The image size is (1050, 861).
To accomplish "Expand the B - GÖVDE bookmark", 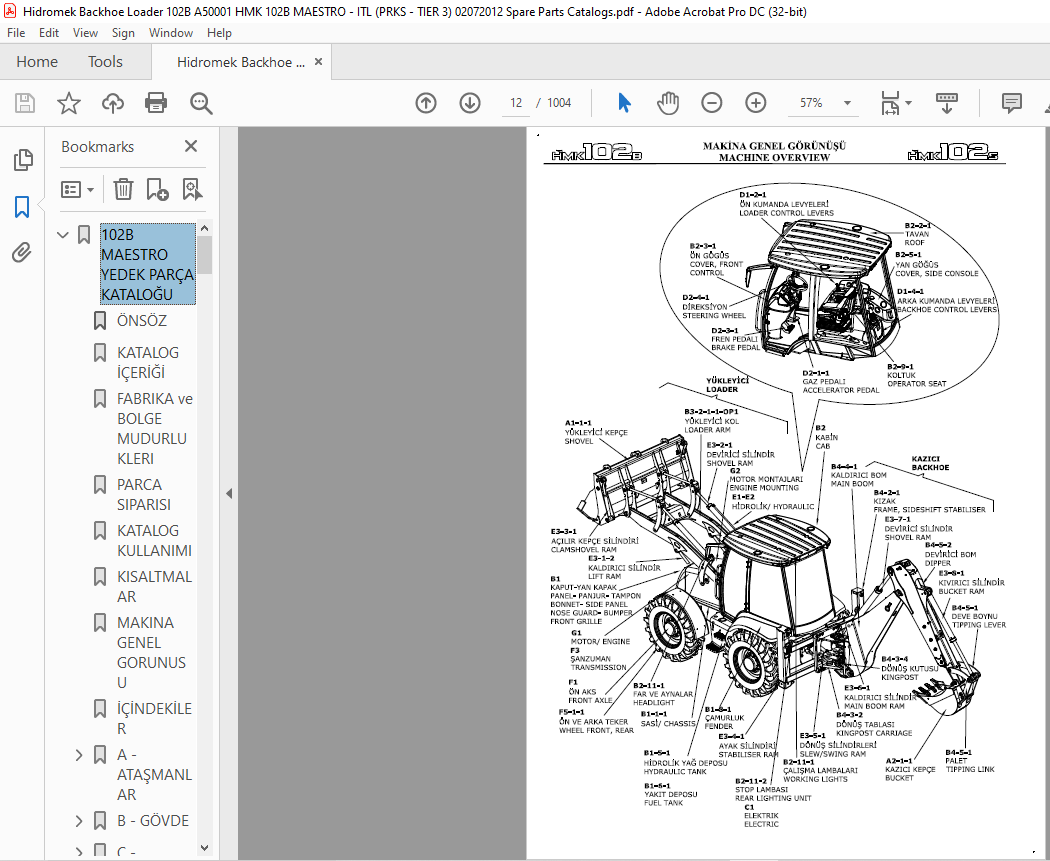I will 79,821.
